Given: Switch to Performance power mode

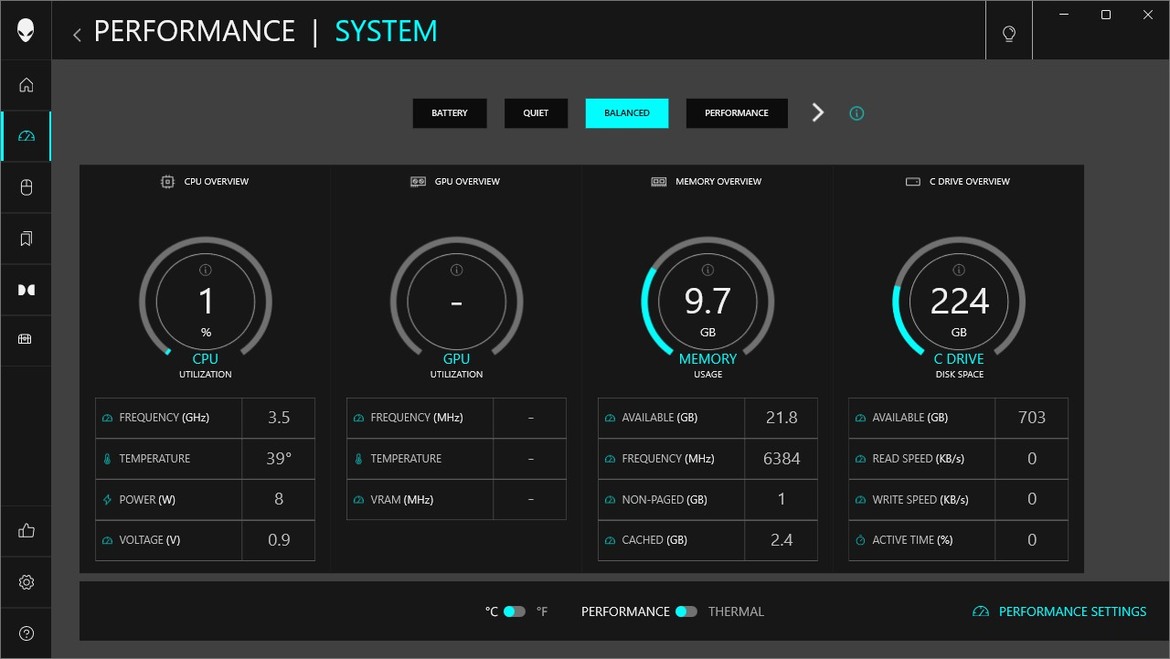Looking at the screenshot, I should [x=736, y=113].
